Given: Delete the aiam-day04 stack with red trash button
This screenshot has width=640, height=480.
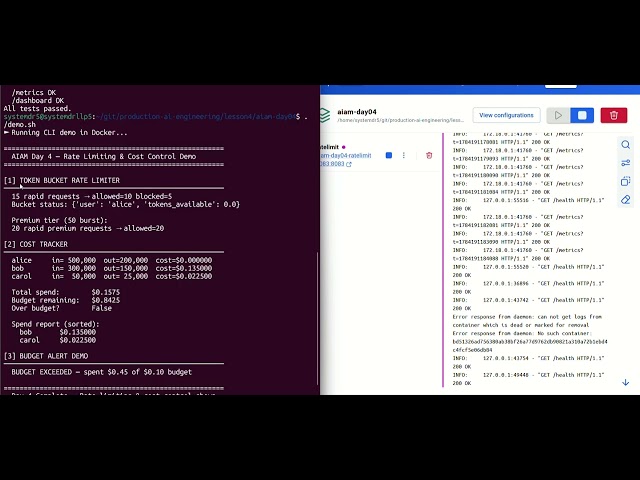Looking at the screenshot, I should (613, 116).
